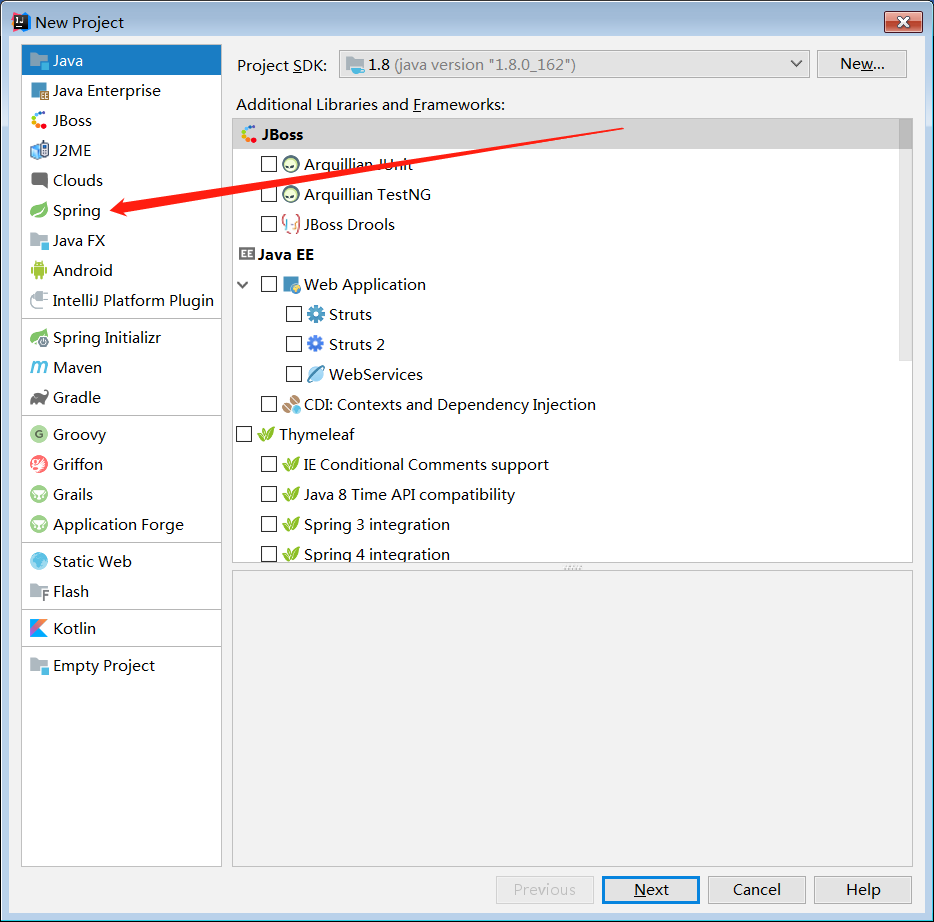Select Java Enterprise project type

pos(122,91)
